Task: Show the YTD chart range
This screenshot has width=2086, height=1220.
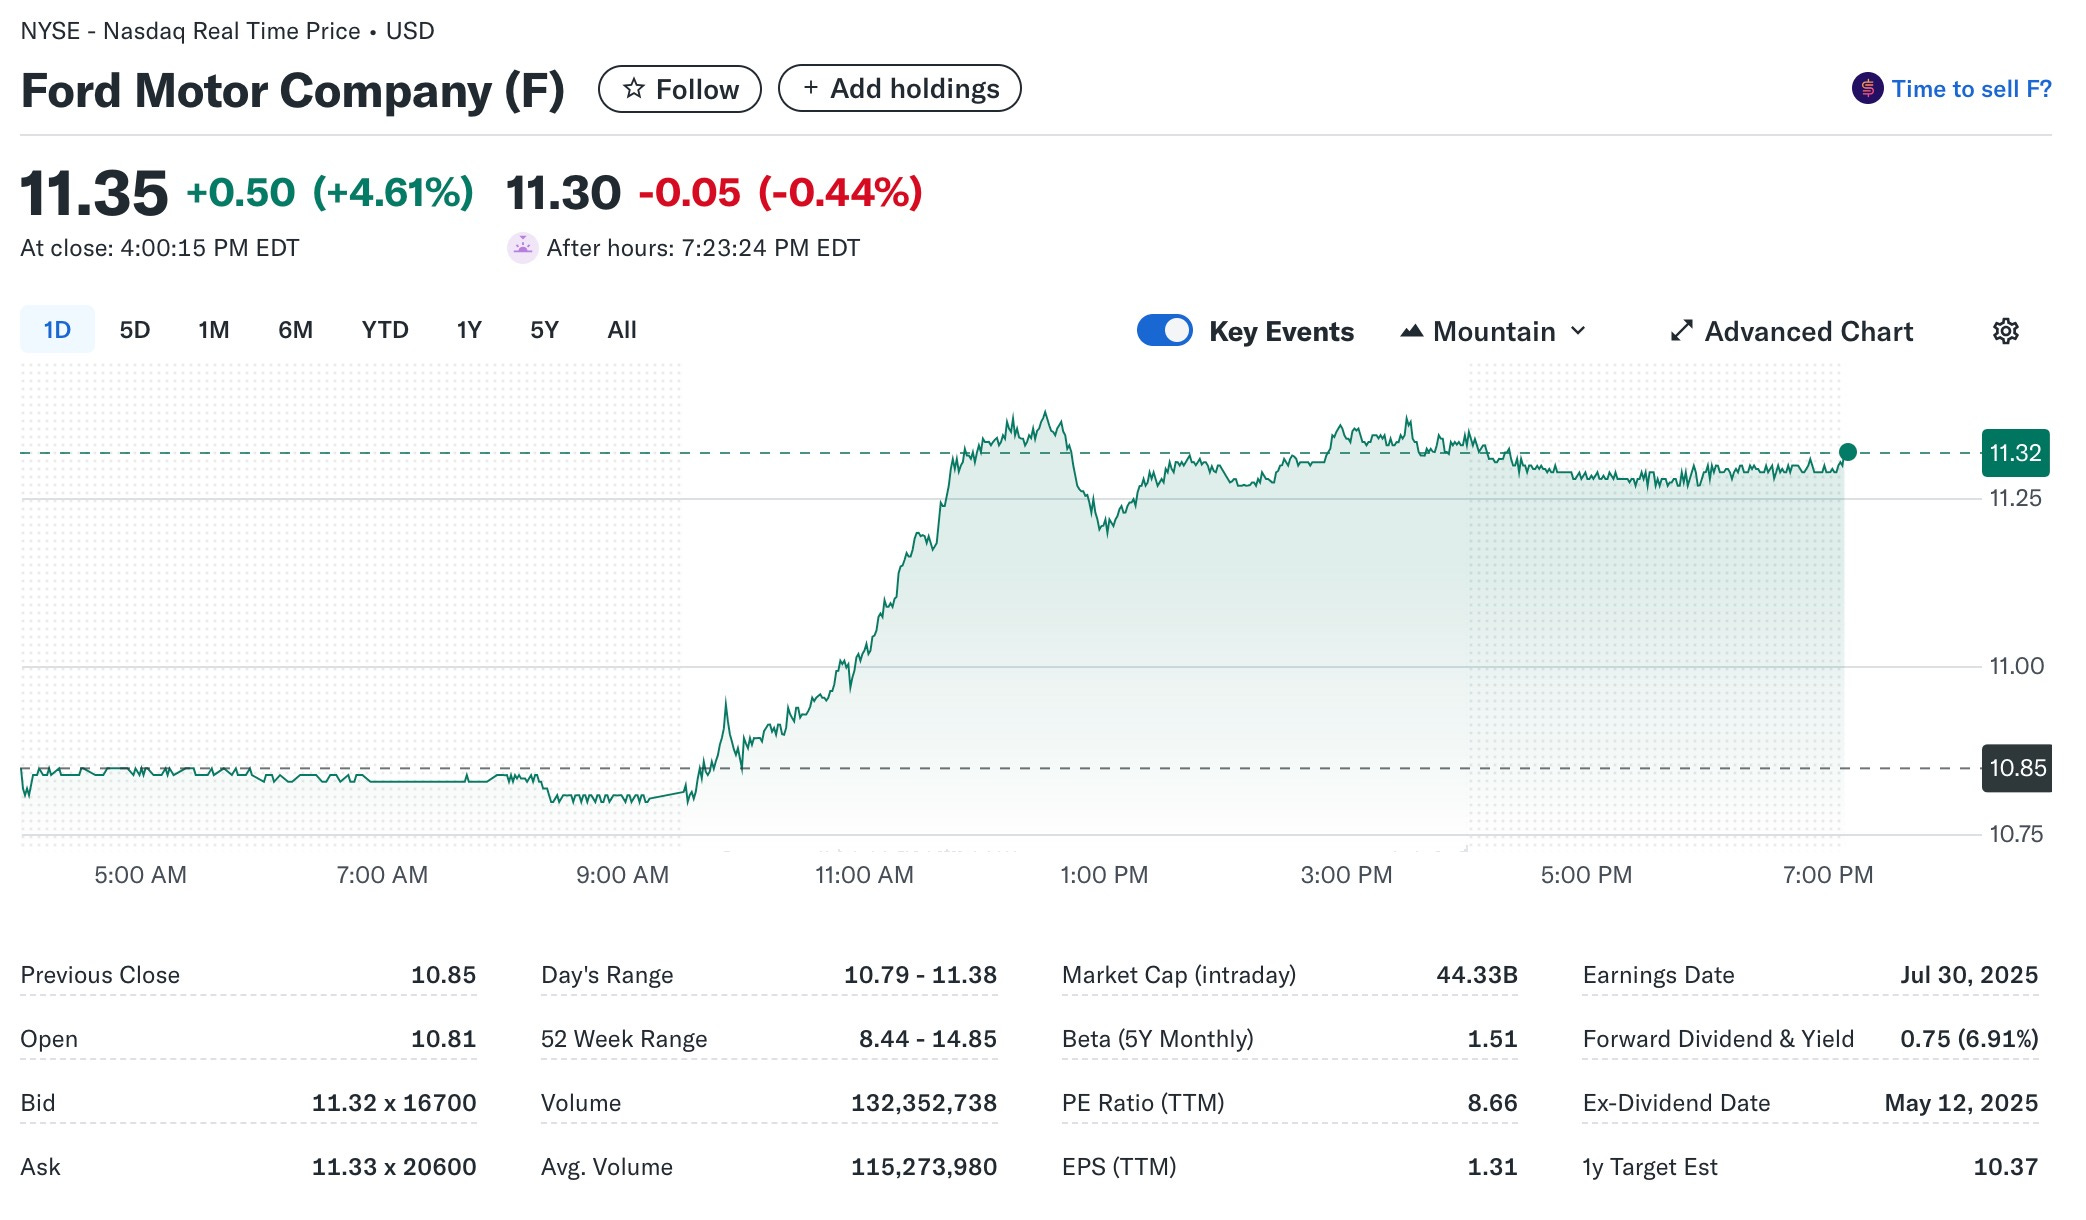Action: coord(385,330)
